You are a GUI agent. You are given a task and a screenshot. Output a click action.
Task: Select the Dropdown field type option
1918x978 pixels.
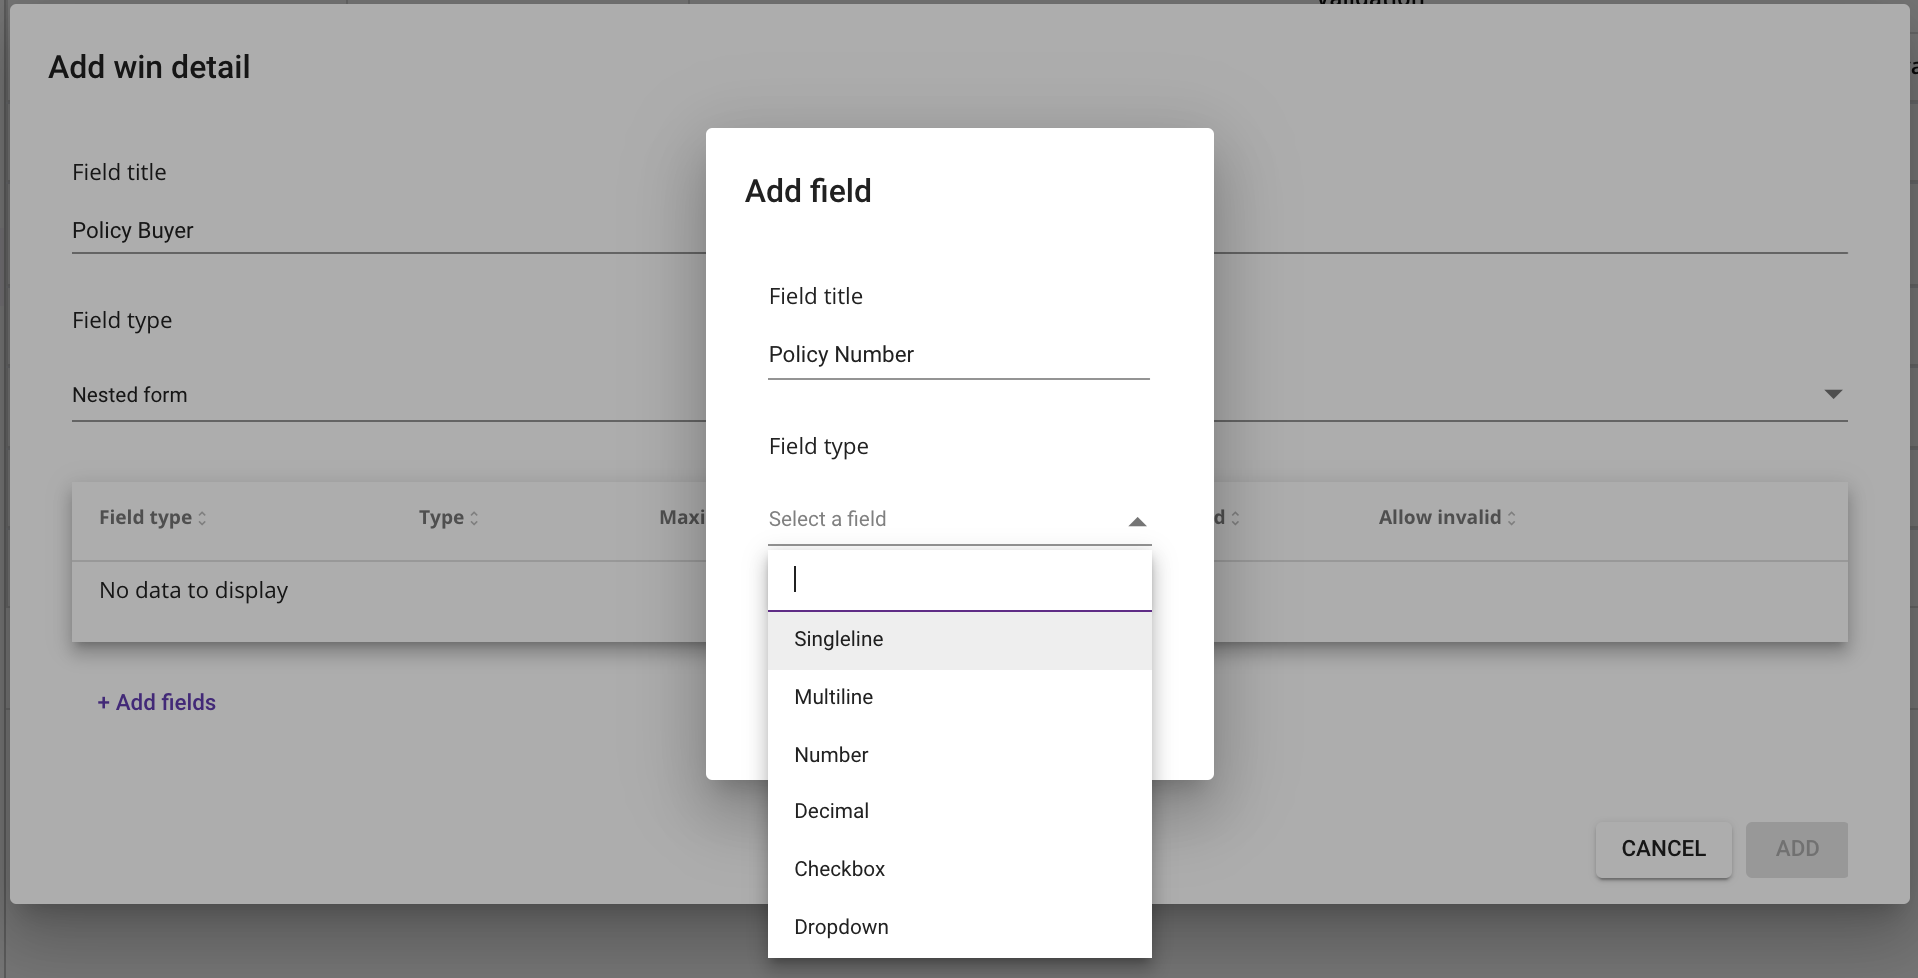[841, 927]
